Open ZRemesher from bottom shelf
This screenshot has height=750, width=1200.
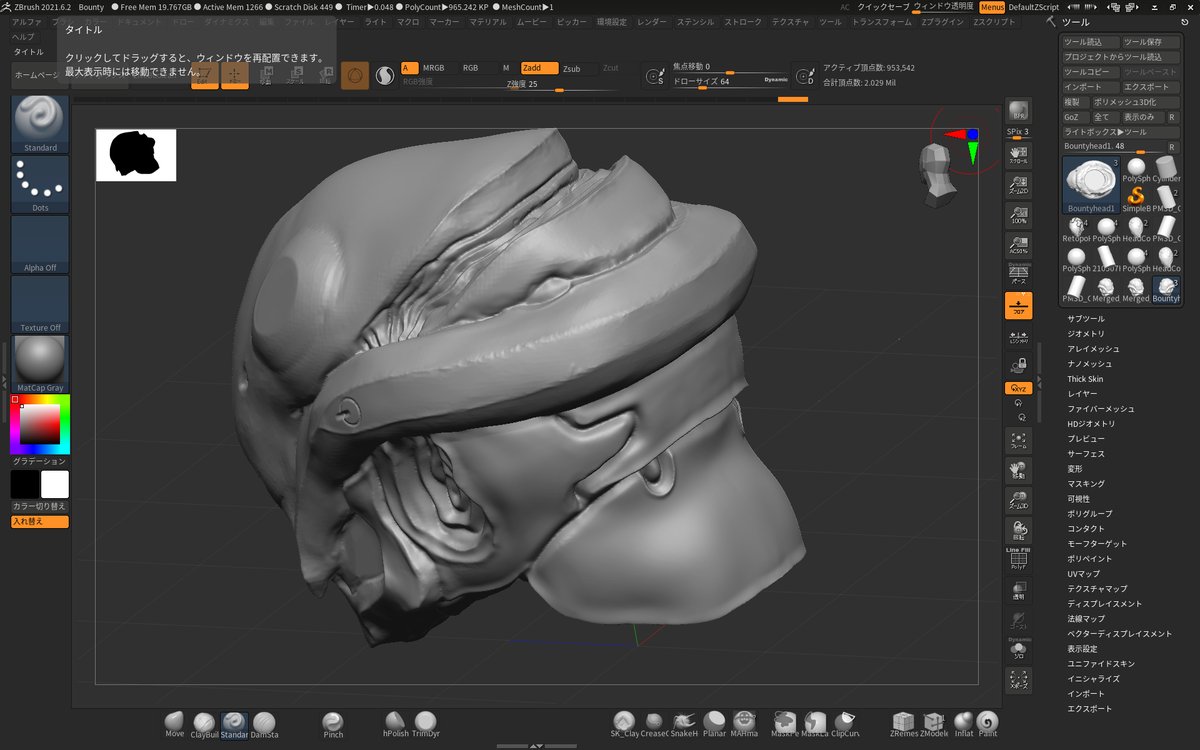pos(904,726)
